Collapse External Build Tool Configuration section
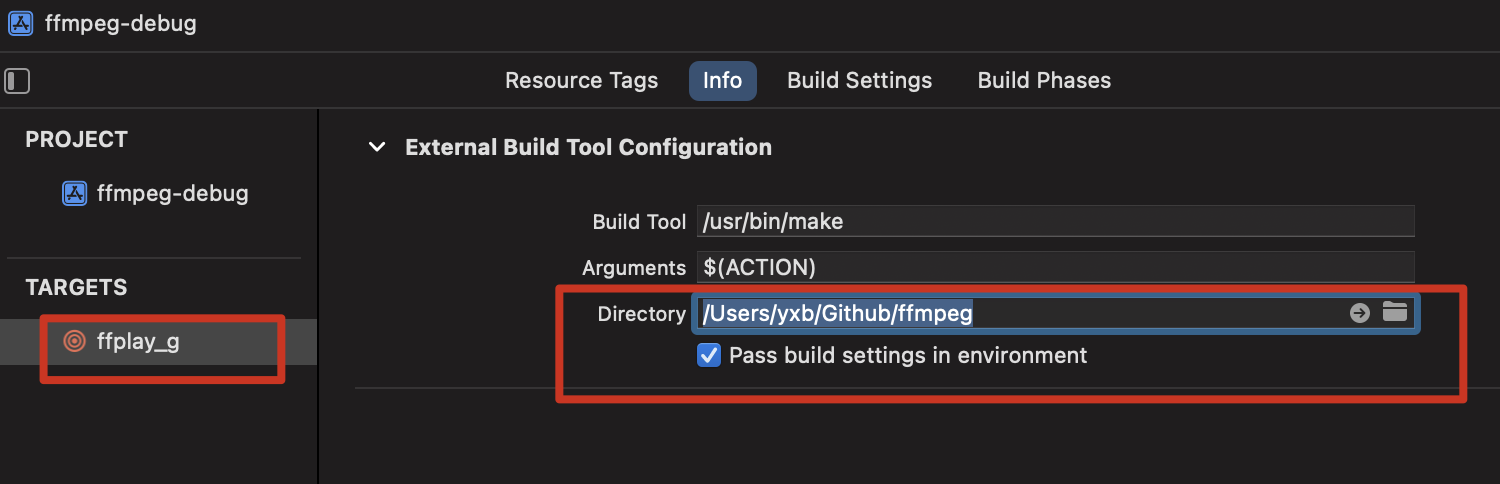Screen dimensions: 1500x484 (376, 147)
